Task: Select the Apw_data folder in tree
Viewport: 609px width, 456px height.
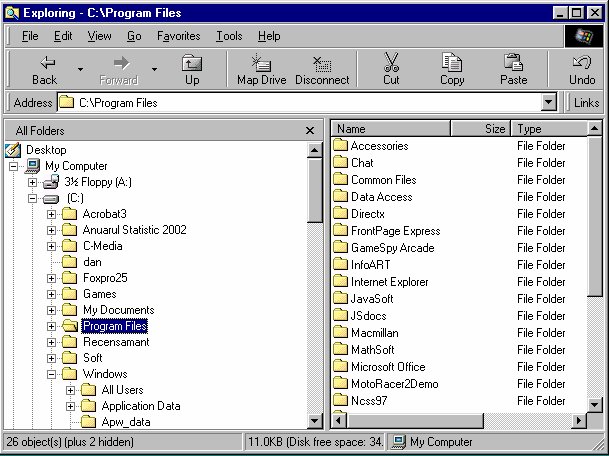Action: 126,422
